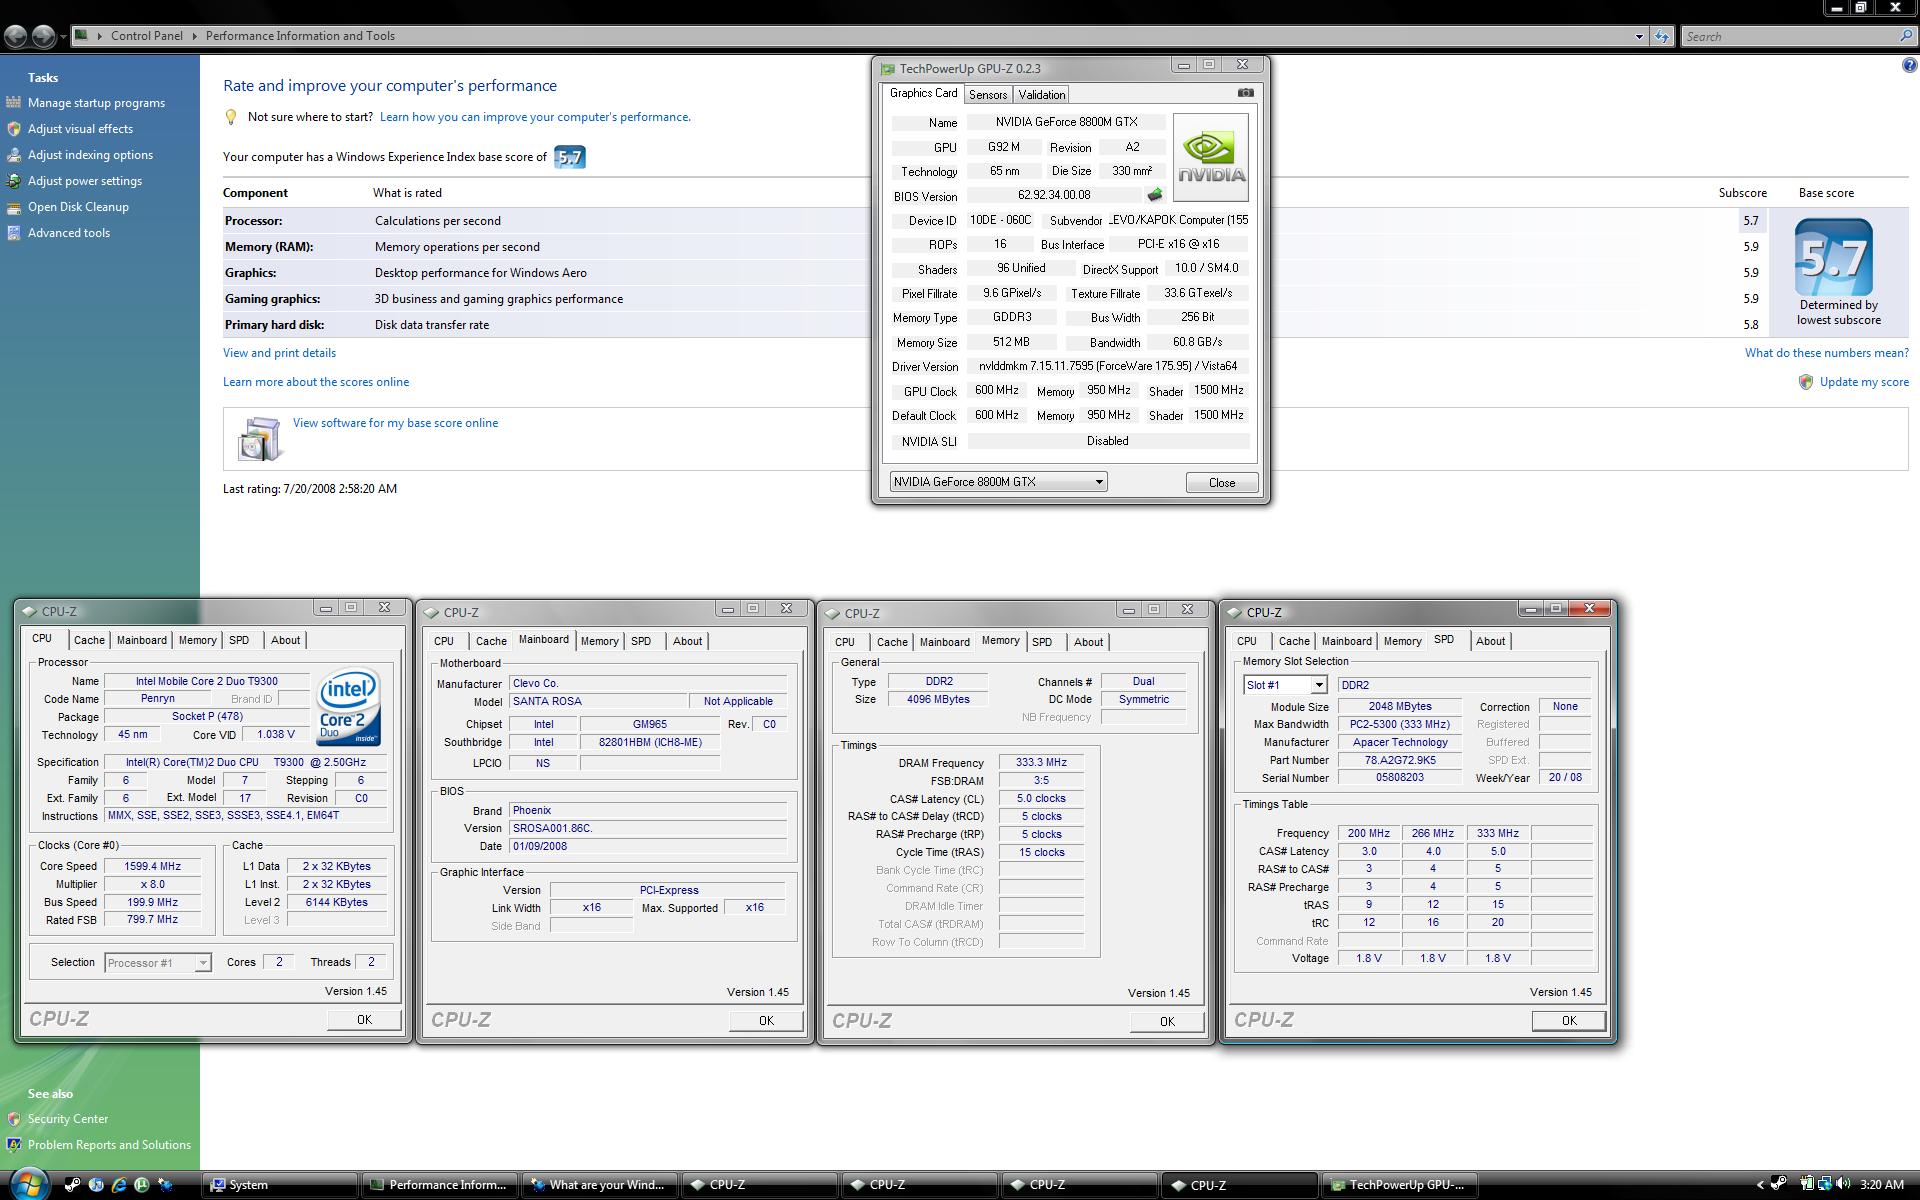Click Close button in GPU-Z

(x=1221, y=482)
